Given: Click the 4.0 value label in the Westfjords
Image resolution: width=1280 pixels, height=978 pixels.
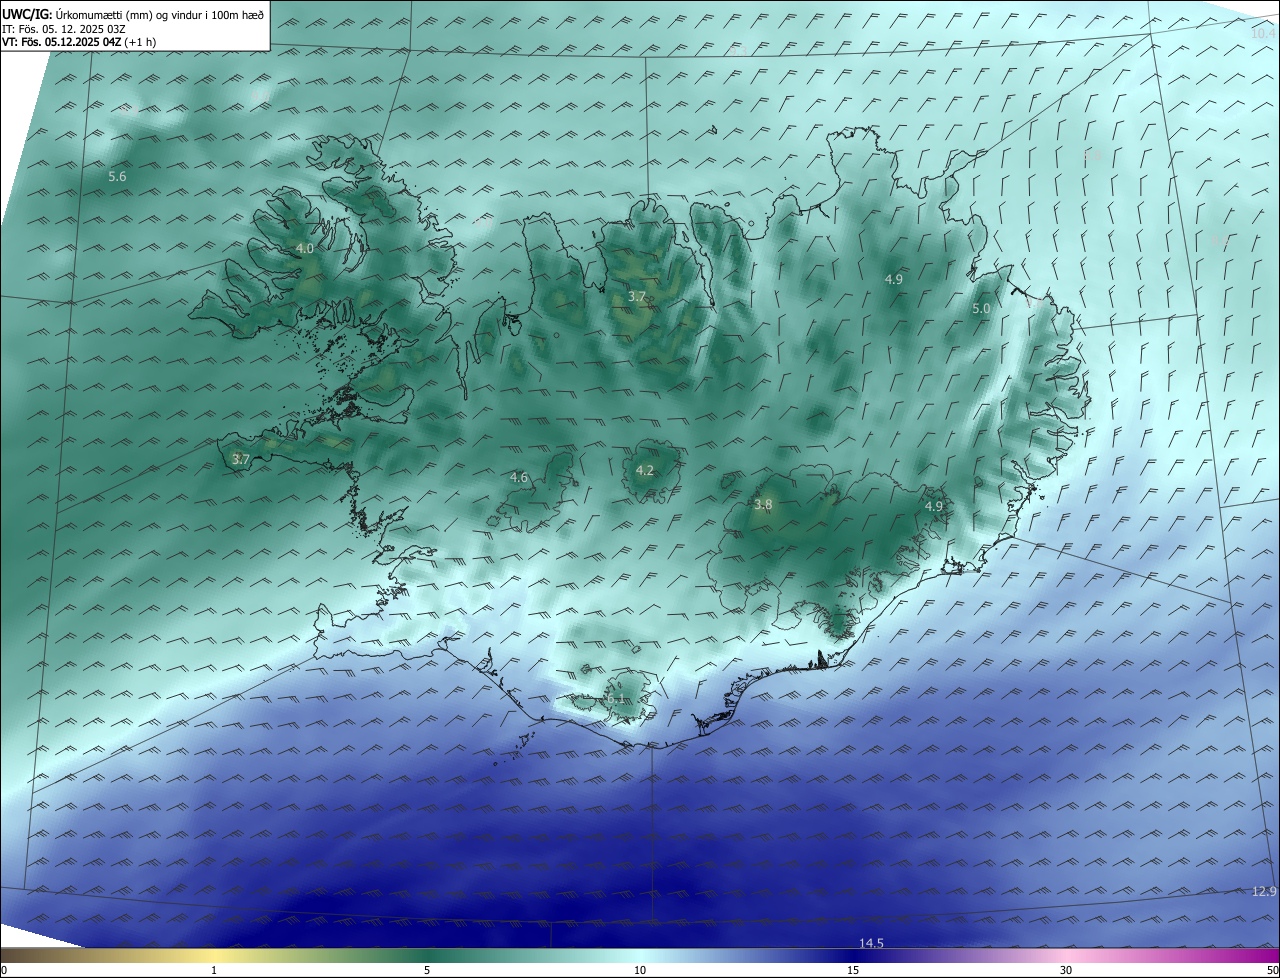Looking at the screenshot, I should (305, 249).
